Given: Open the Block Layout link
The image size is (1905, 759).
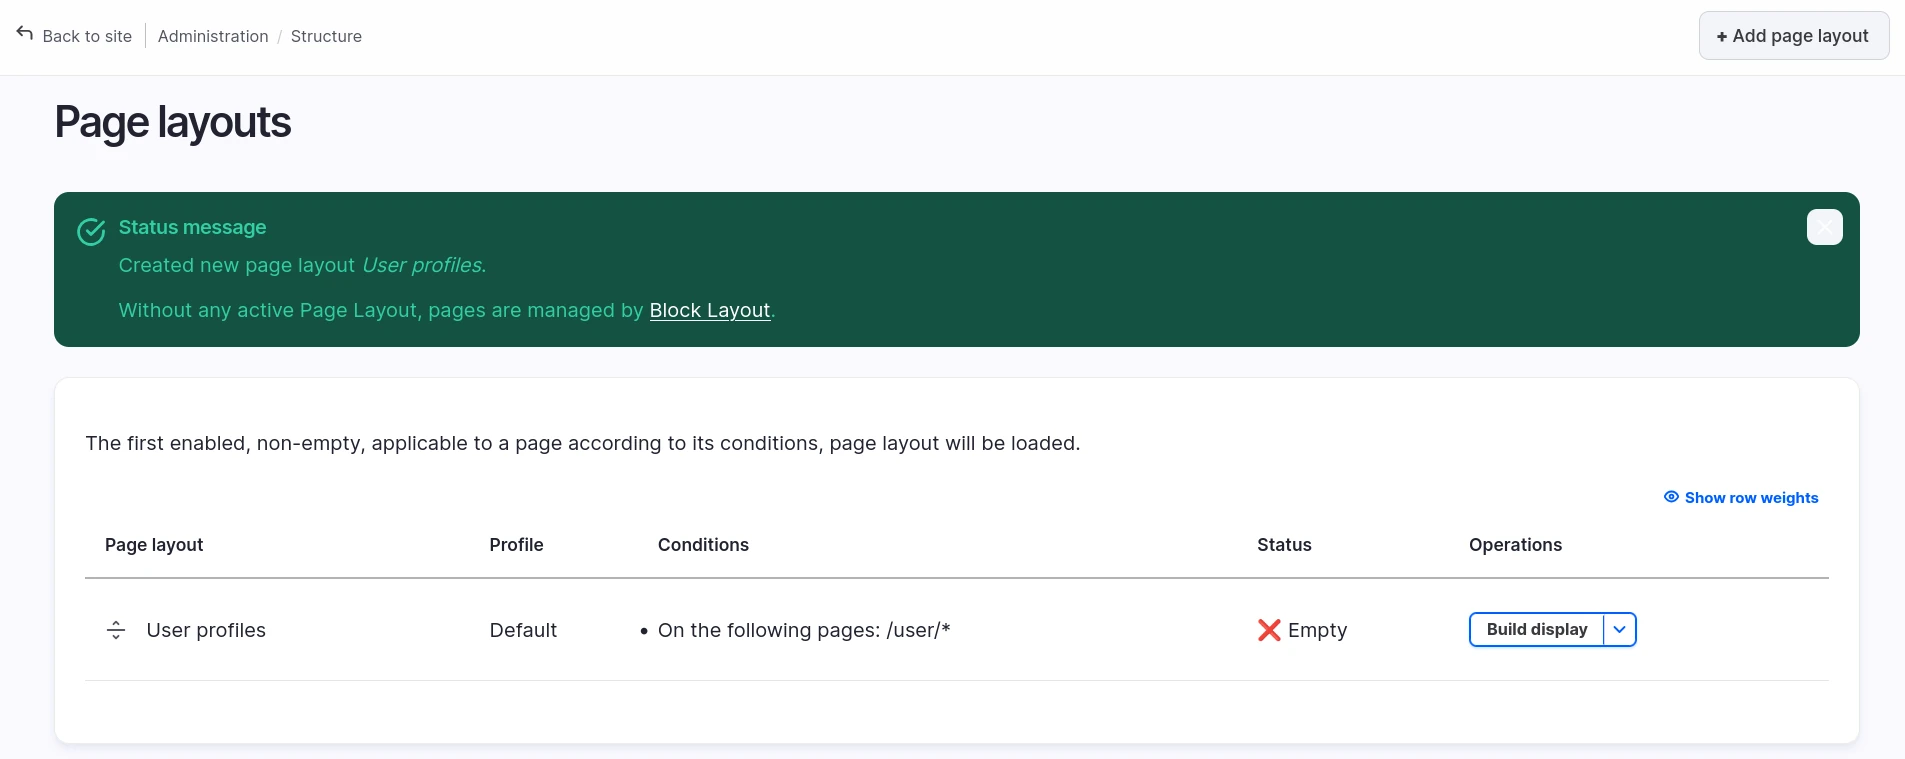Looking at the screenshot, I should (x=709, y=310).
